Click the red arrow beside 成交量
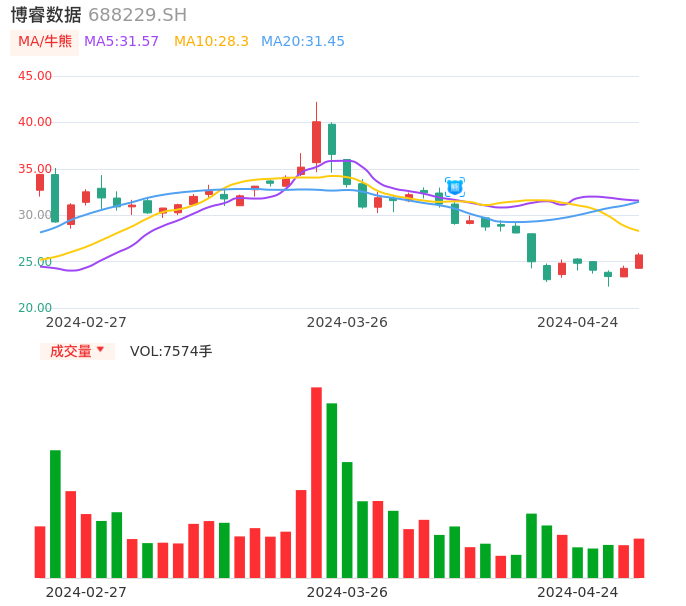The width and height of the screenshot is (686, 606). coord(101,351)
